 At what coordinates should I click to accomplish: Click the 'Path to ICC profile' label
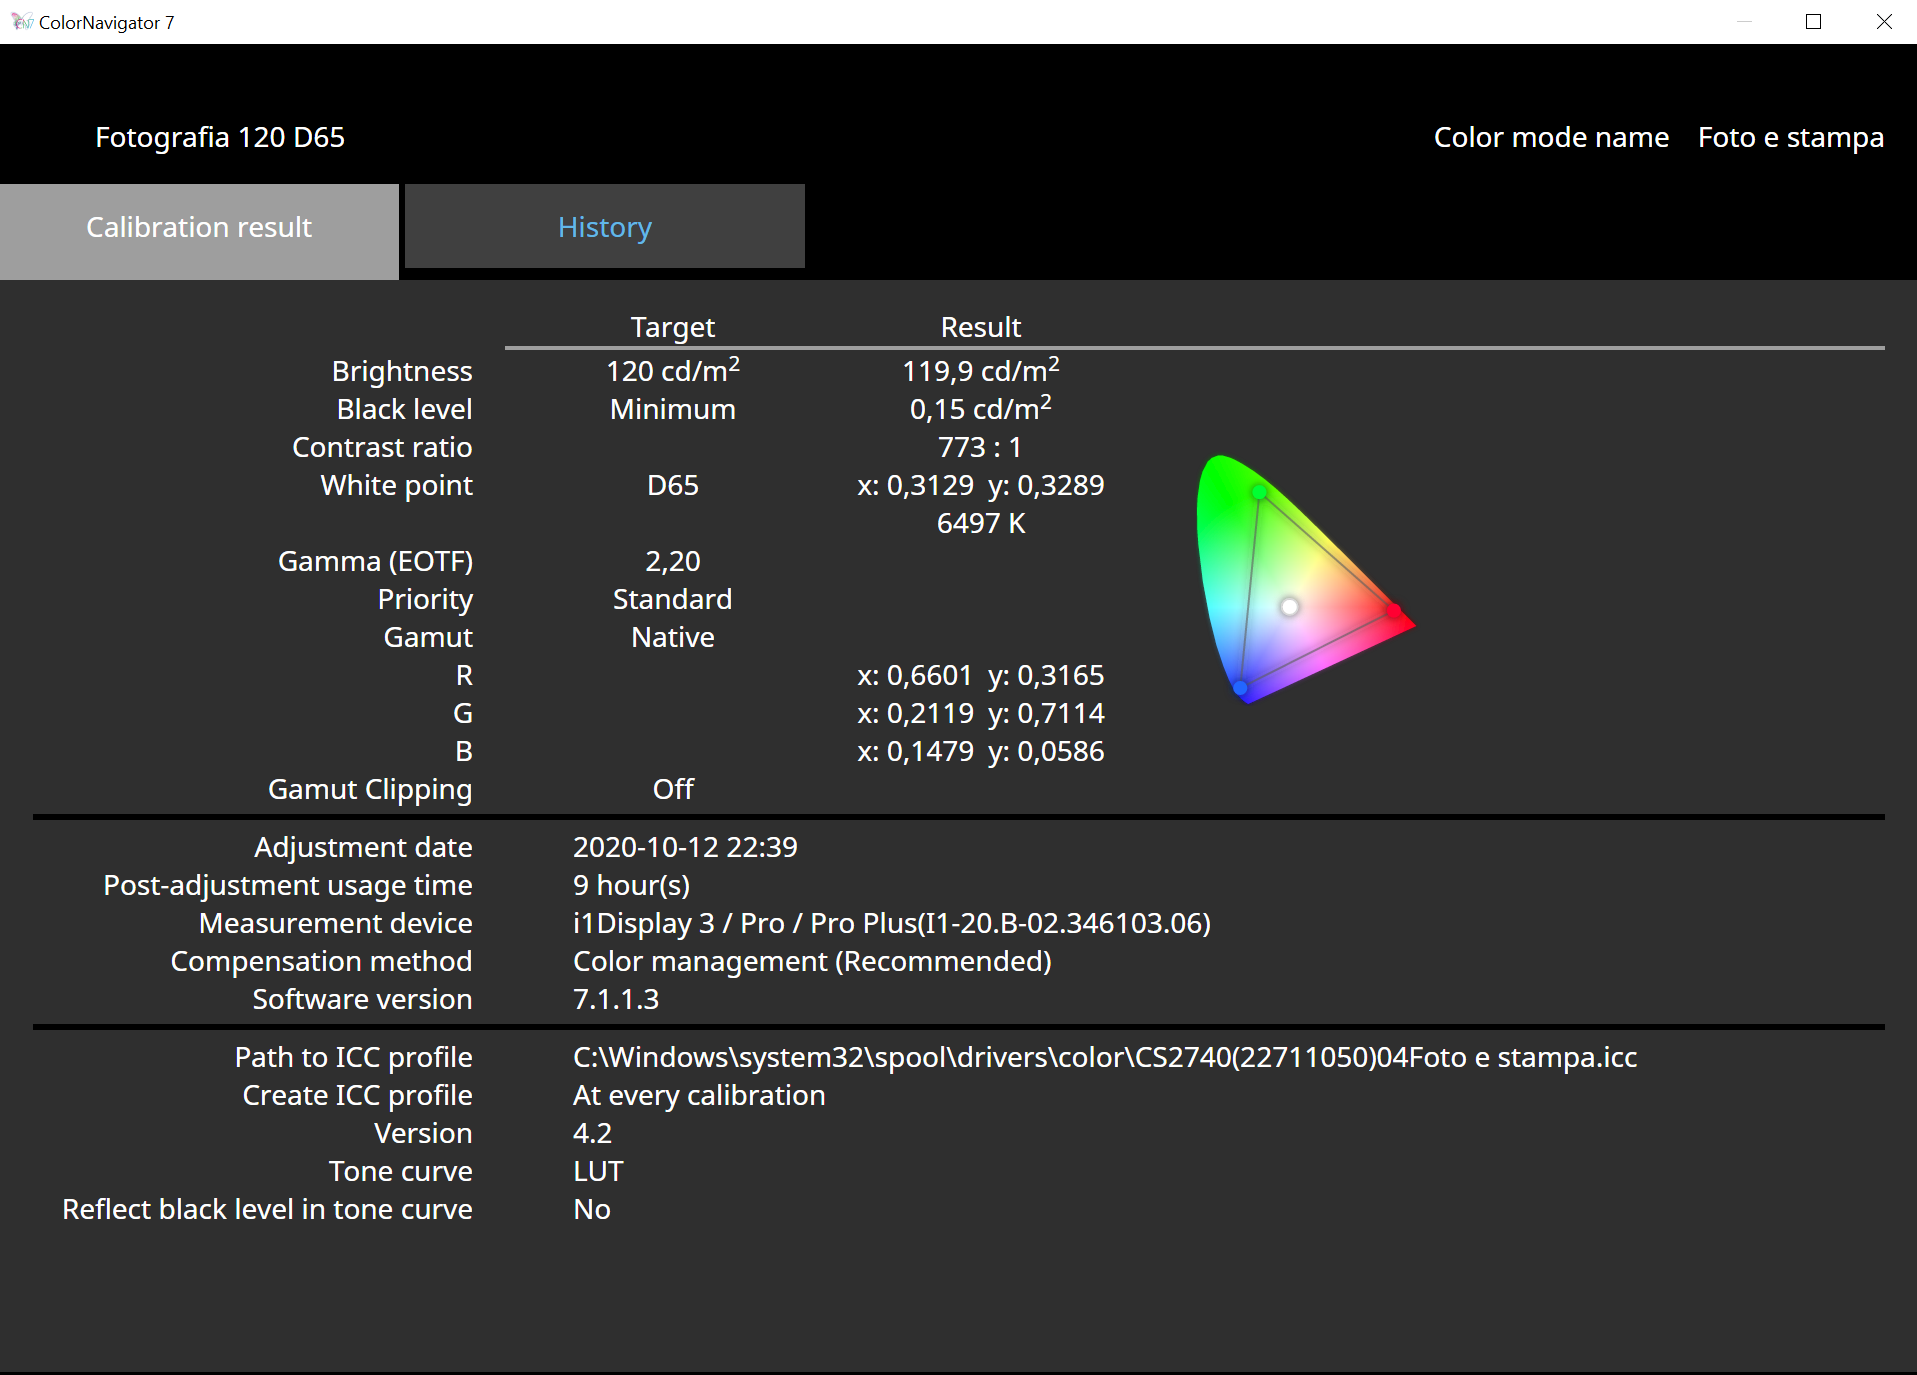click(353, 1057)
